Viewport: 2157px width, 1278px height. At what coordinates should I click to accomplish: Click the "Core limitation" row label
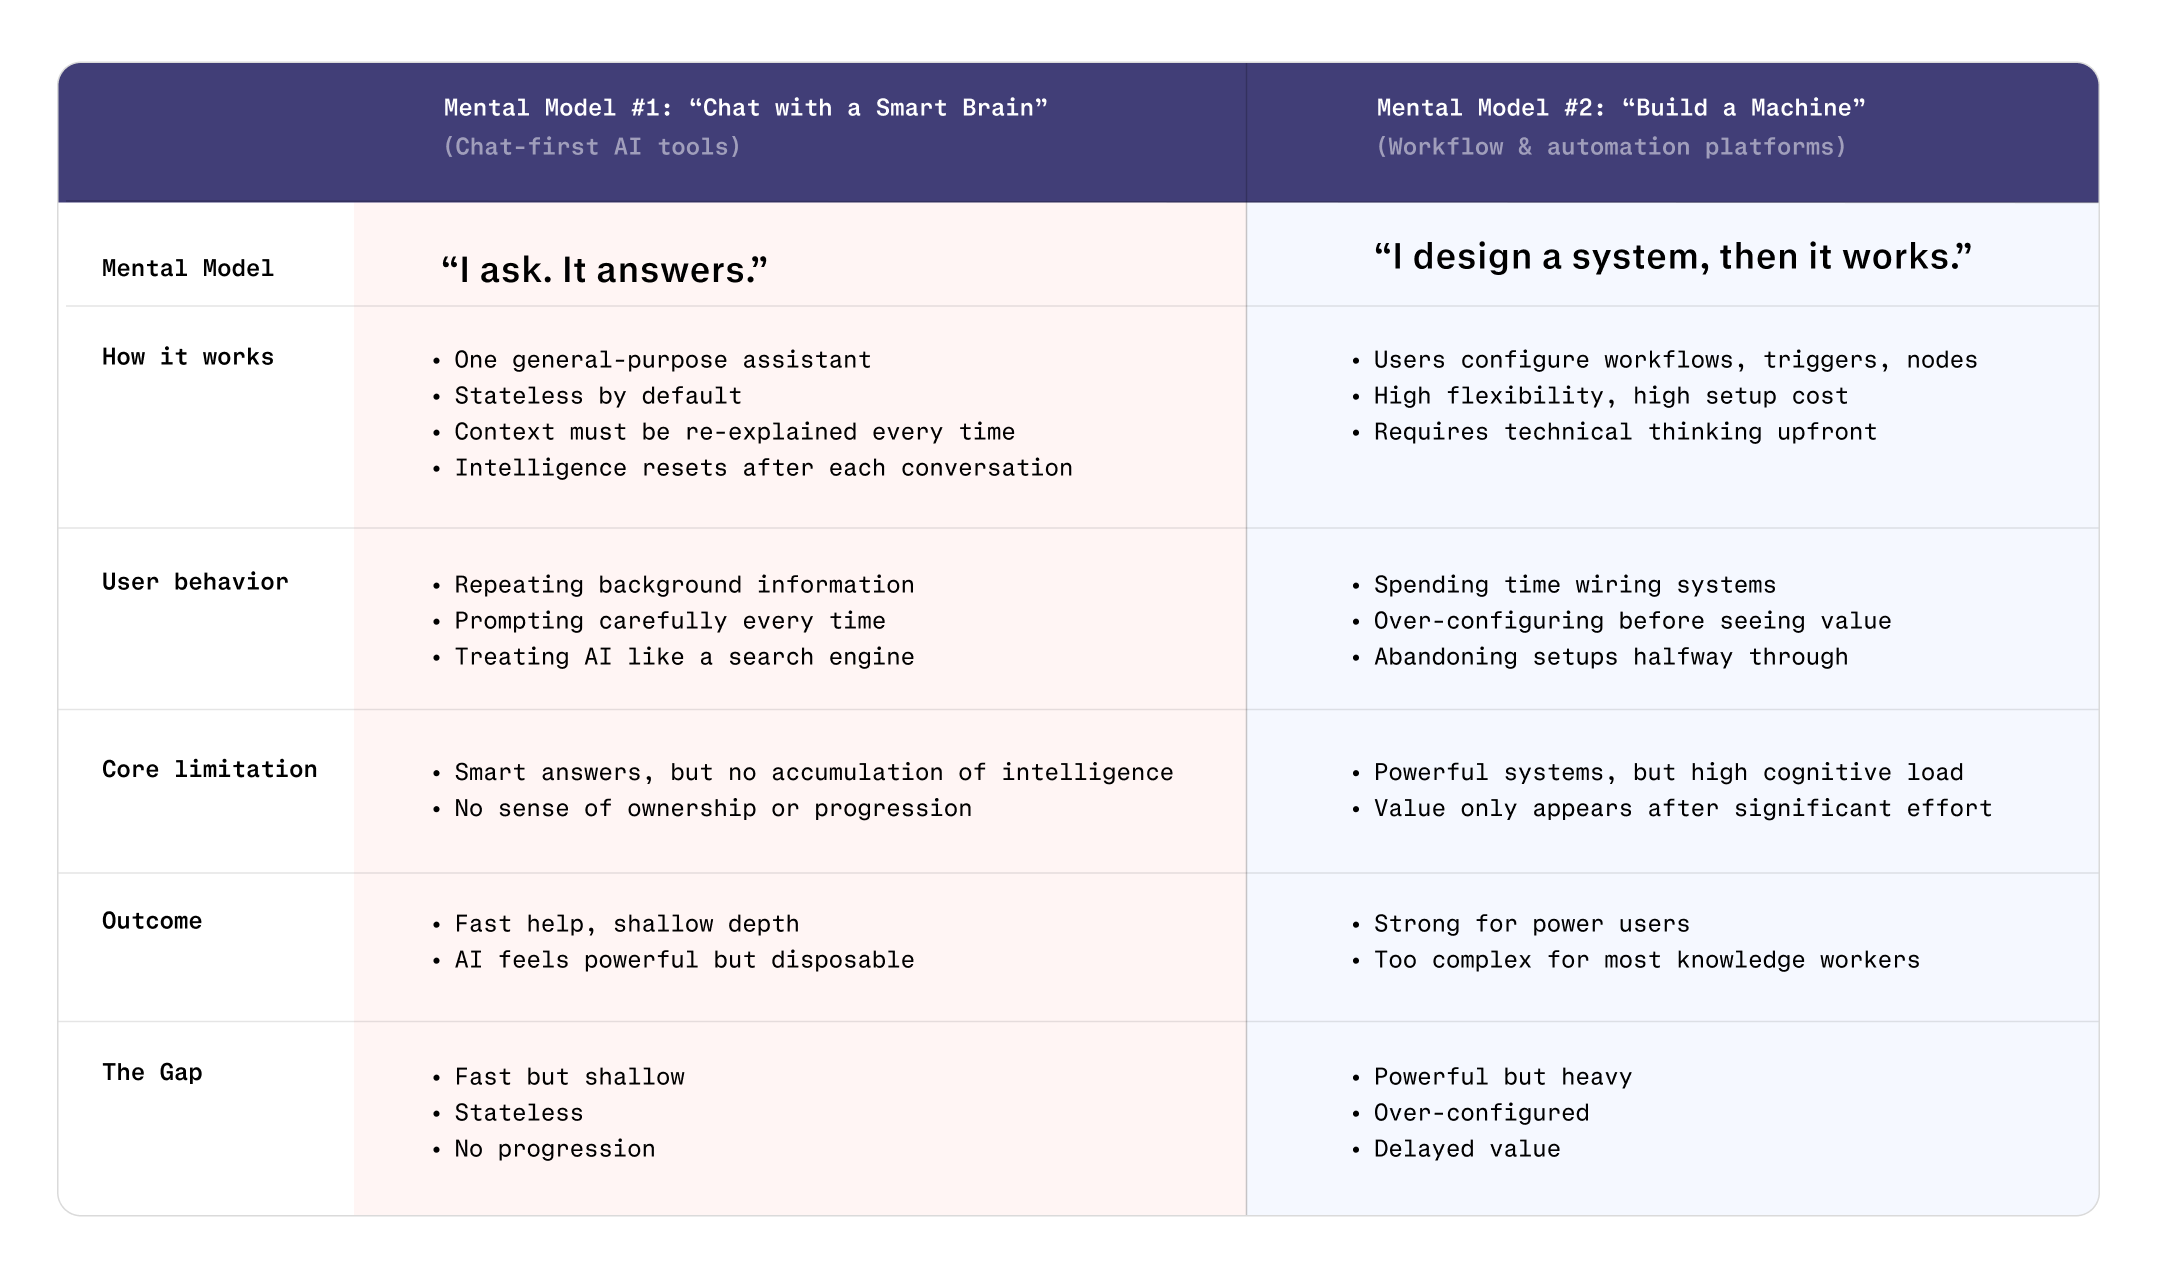tap(209, 769)
